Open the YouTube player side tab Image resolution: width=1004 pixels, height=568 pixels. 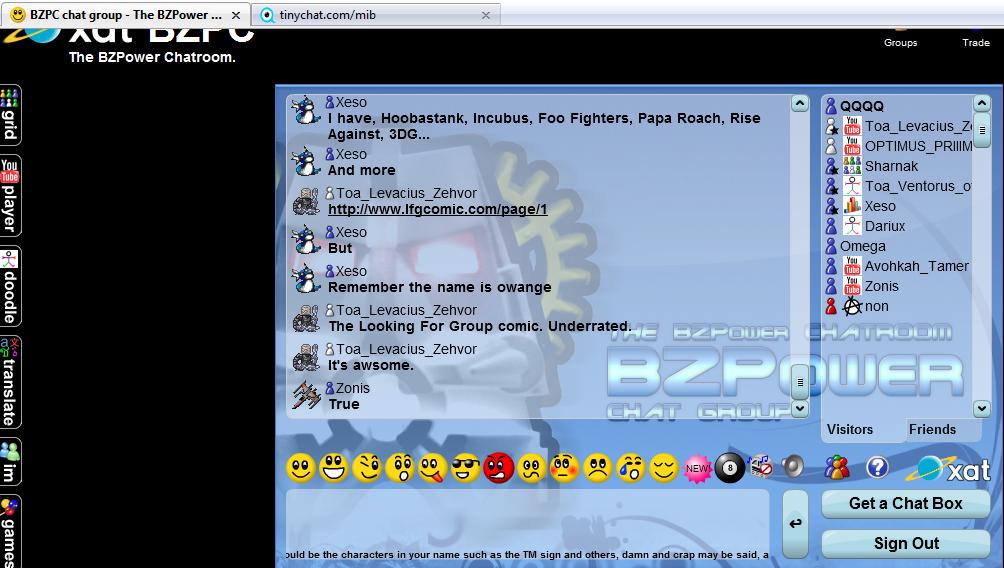point(10,196)
